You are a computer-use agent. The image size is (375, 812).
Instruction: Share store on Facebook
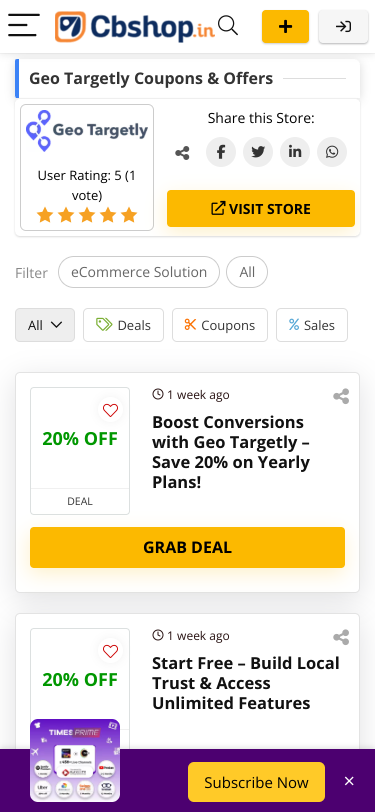pos(221,152)
